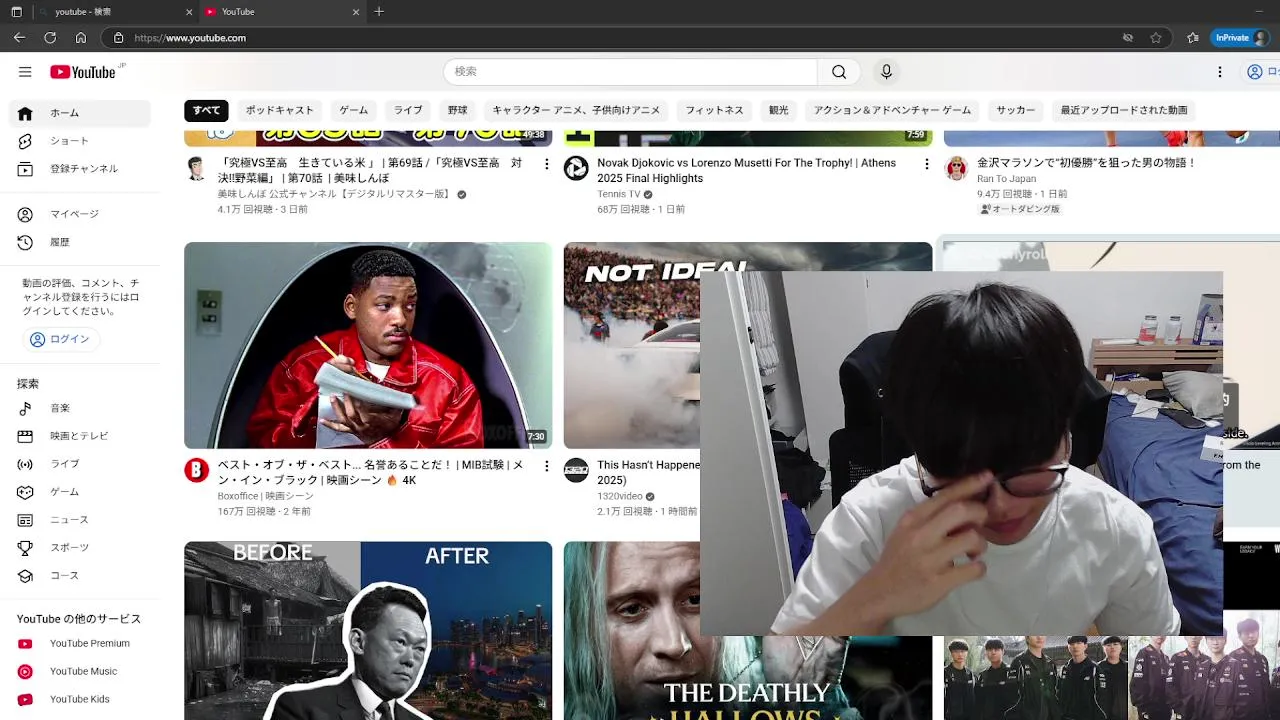Select the フィットネス filter chip

point(714,110)
